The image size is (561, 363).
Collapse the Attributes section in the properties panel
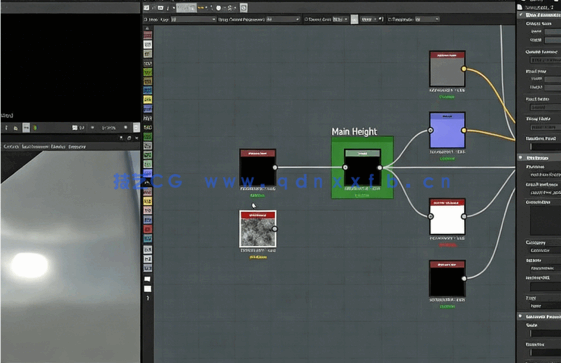pyautogui.click(x=521, y=158)
